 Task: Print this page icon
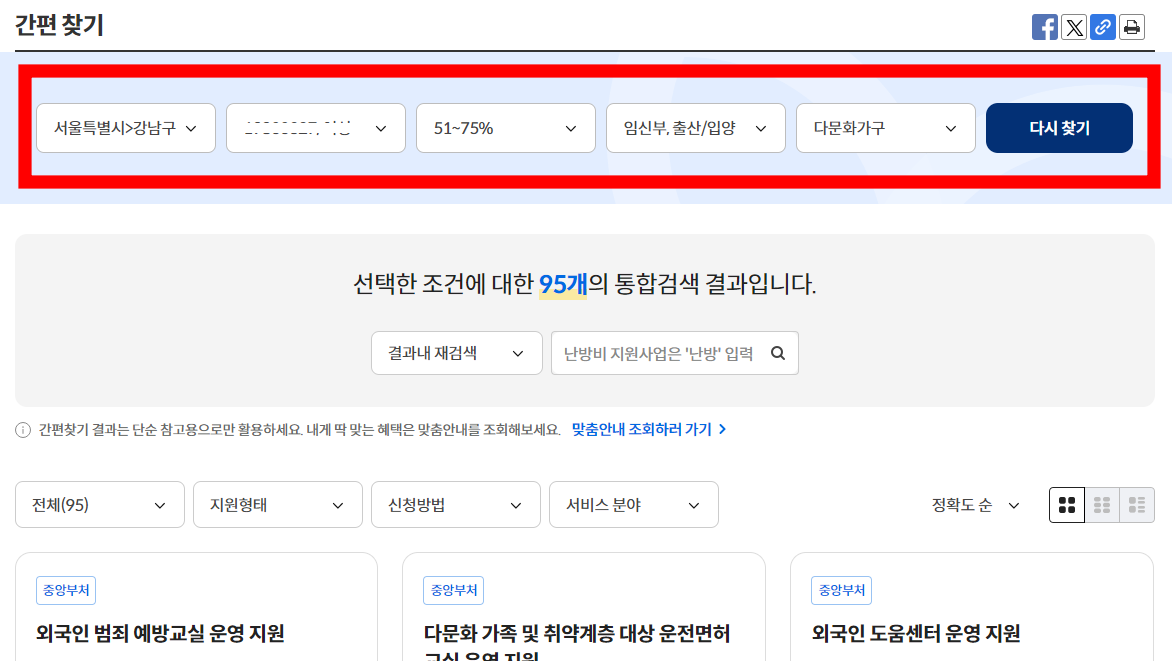[1132, 27]
